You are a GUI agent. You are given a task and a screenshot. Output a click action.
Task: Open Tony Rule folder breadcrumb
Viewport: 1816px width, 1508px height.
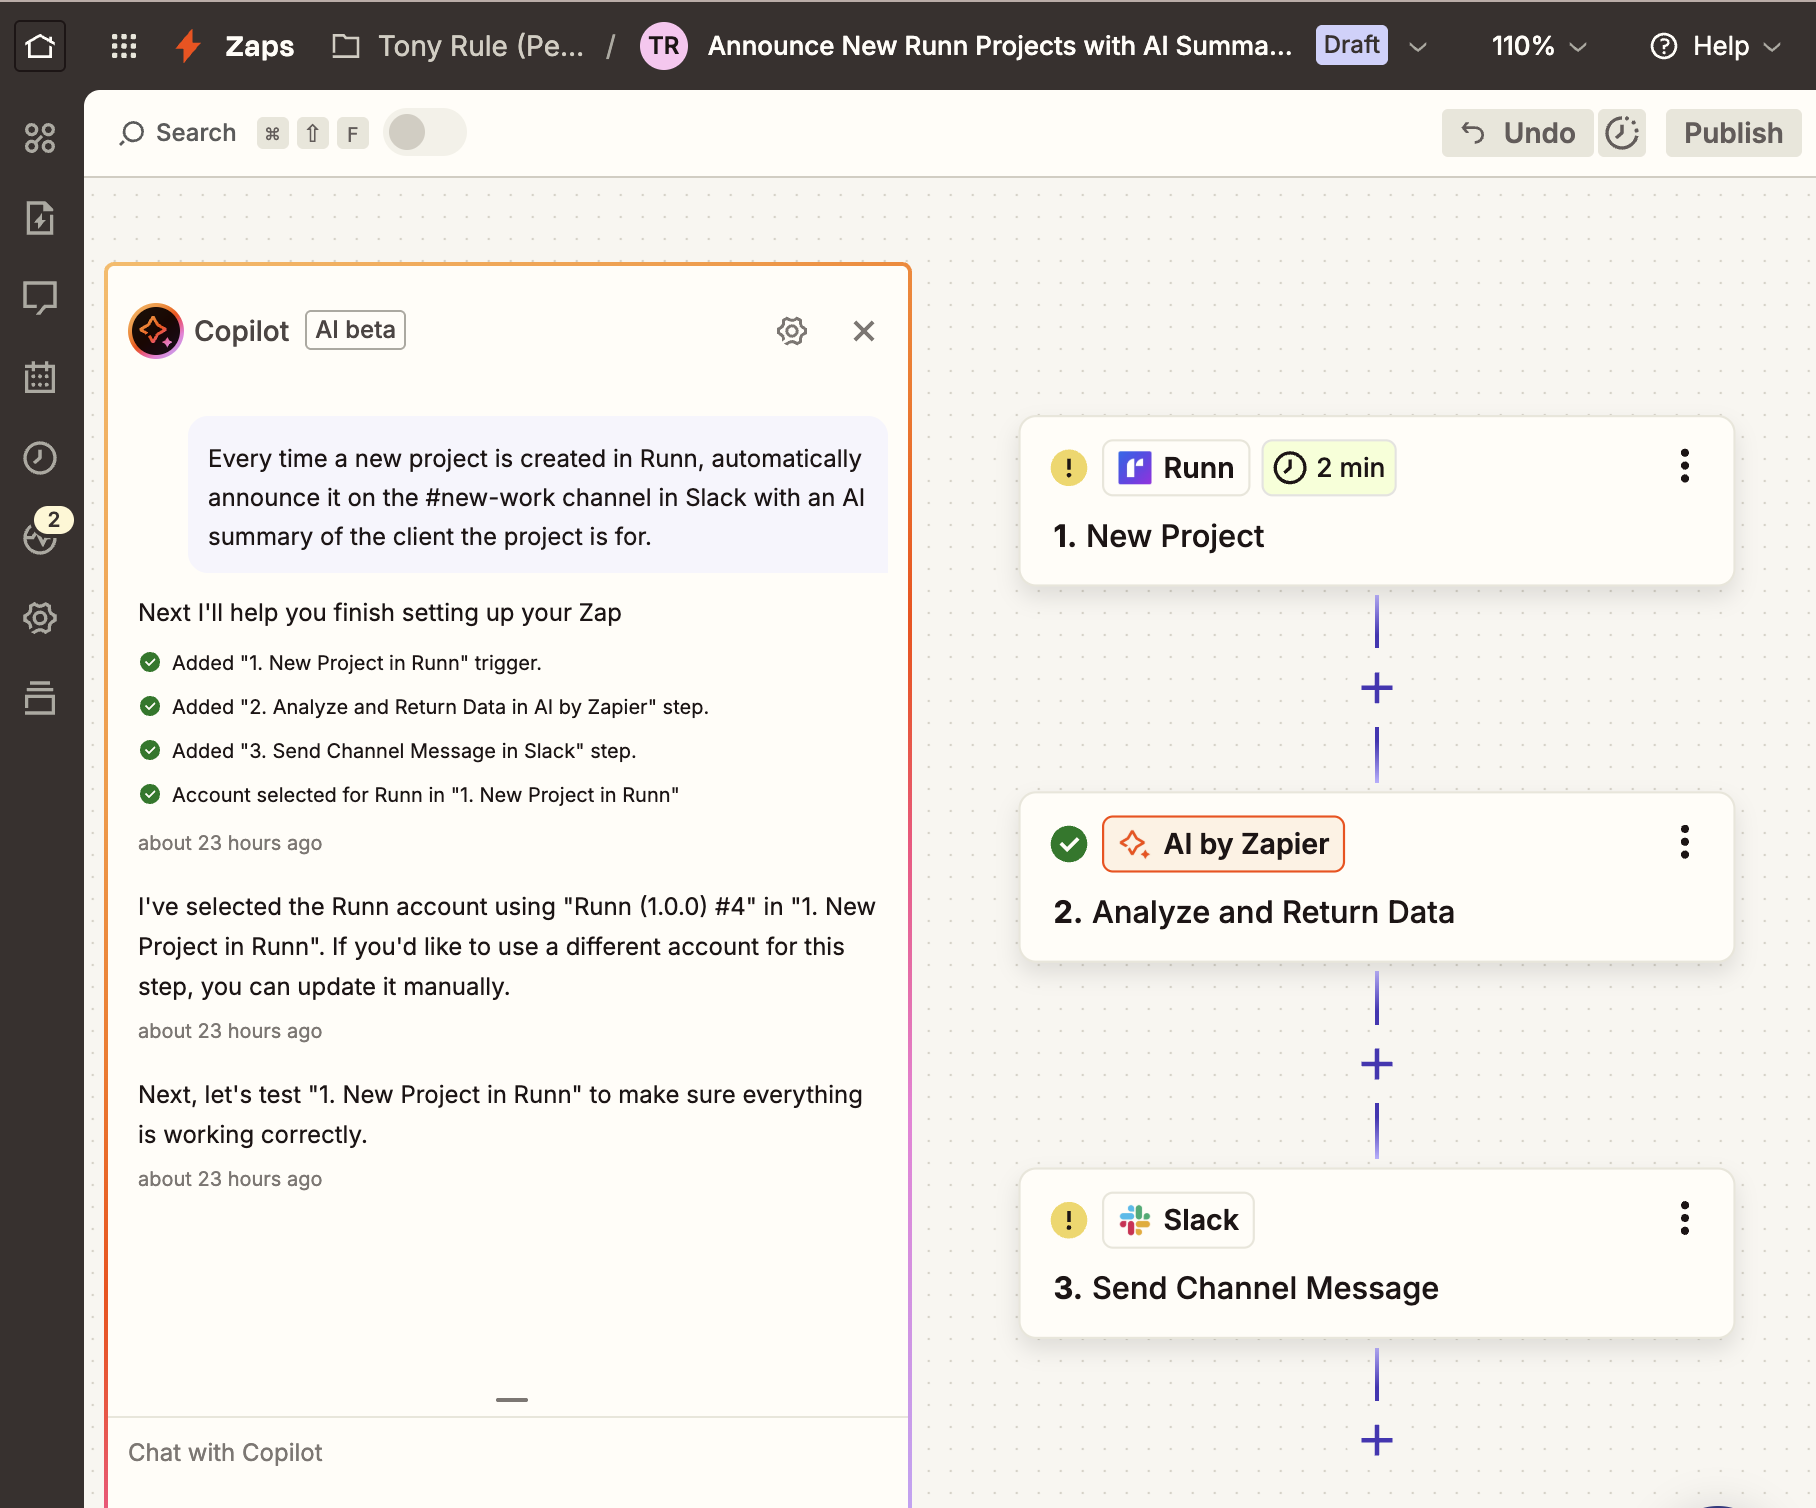pyautogui.click(x=458, y=46)
